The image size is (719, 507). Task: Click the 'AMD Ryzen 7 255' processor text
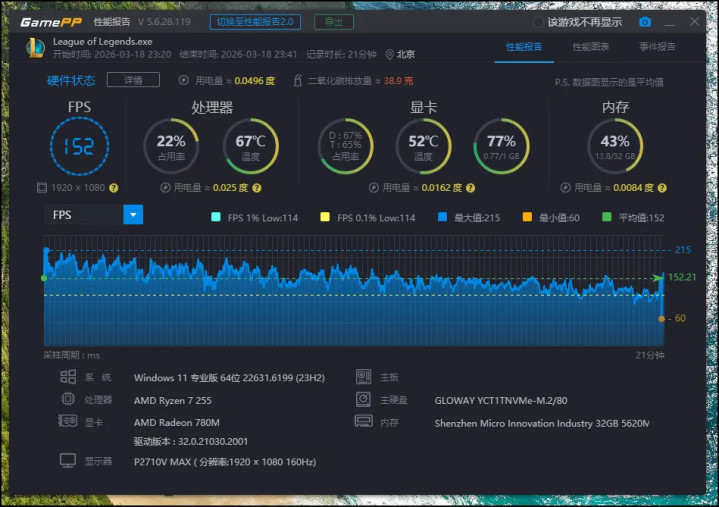[x=172, y=400]
